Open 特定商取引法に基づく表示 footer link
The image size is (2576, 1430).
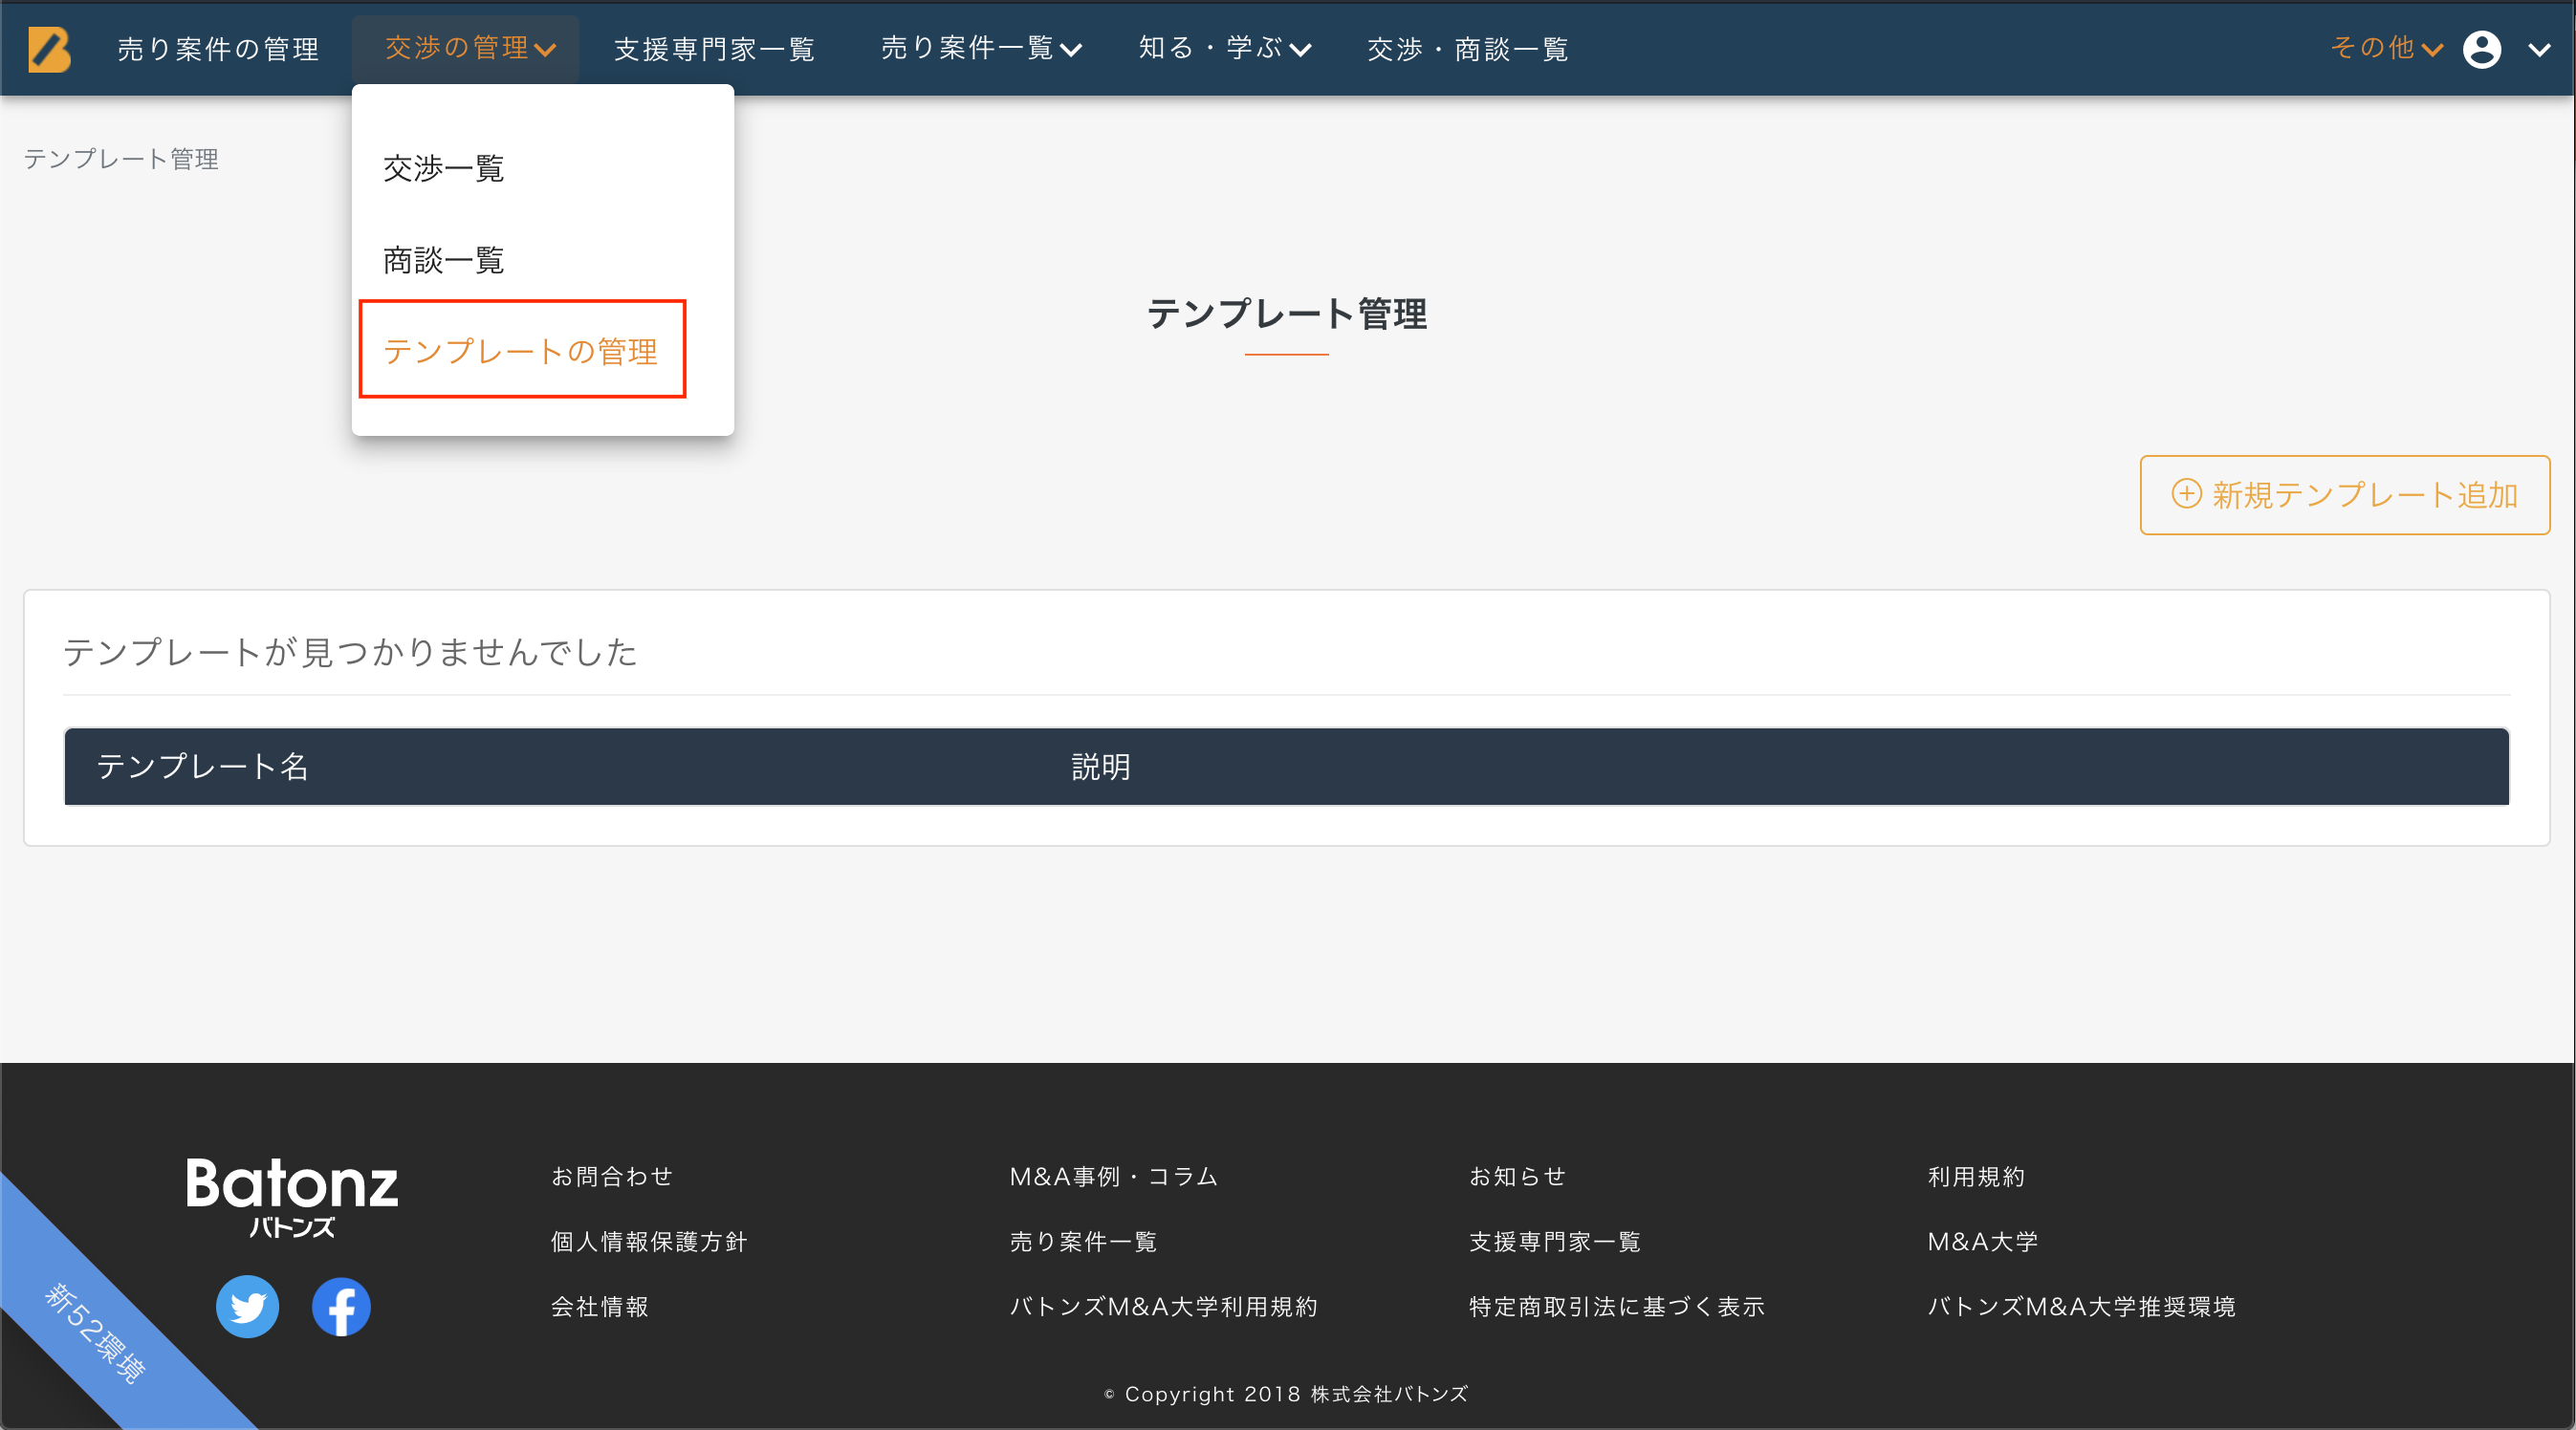[1617, 1307]
